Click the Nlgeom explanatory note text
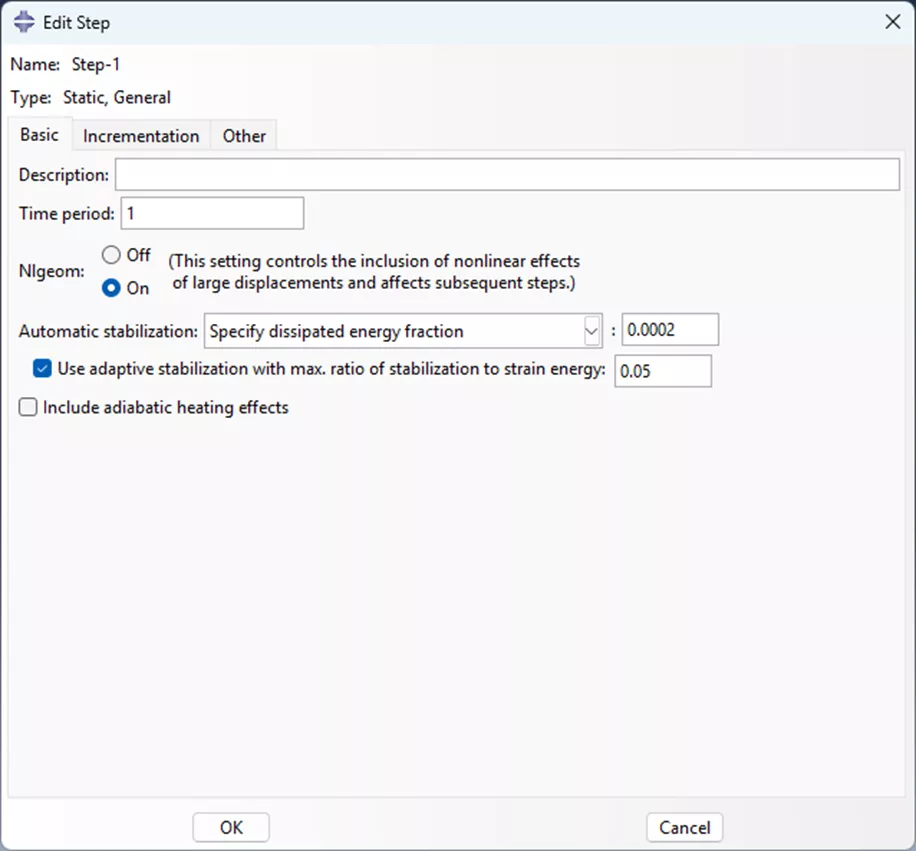916x851 pixels. (373, 272)
